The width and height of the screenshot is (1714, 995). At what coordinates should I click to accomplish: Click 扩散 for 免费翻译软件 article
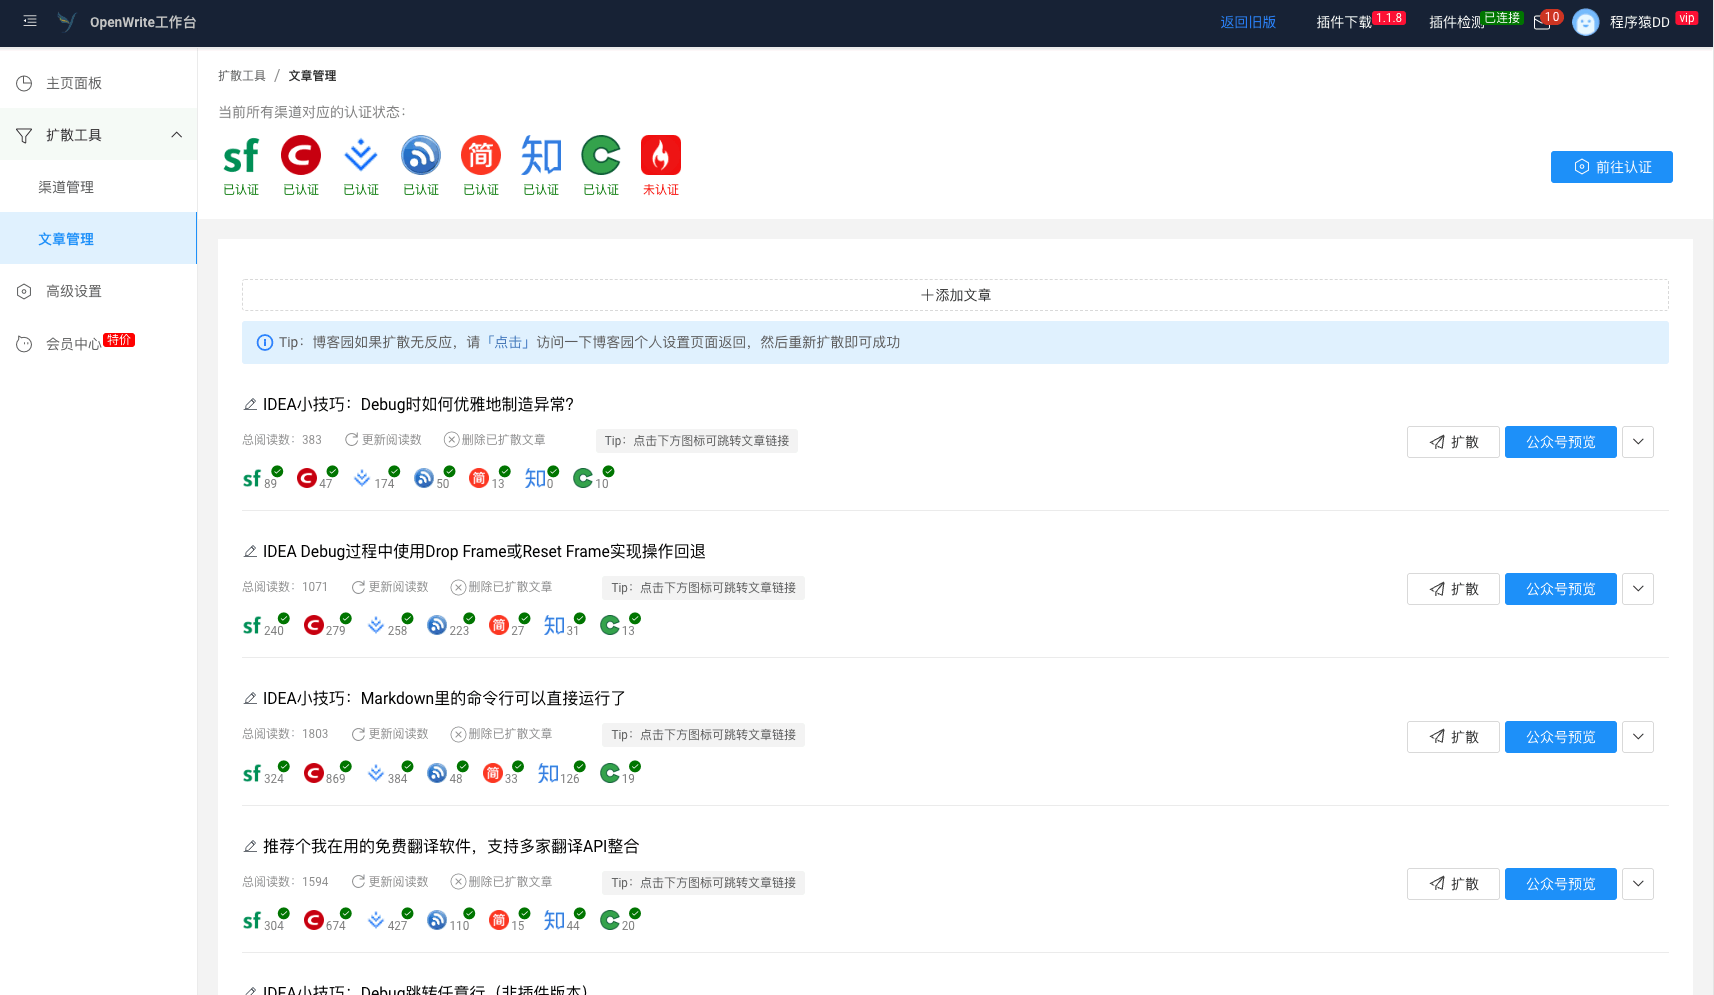pyautogui.click(x=1454, y=884)
